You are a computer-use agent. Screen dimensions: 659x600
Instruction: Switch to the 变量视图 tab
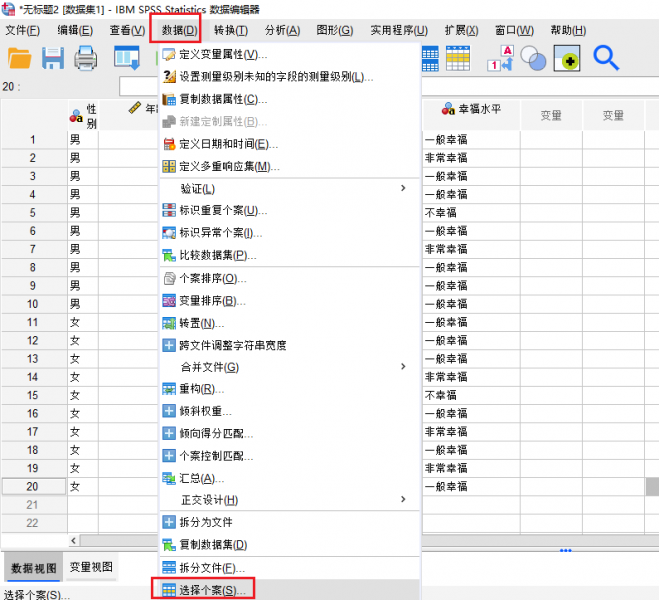tap(91, 567)
